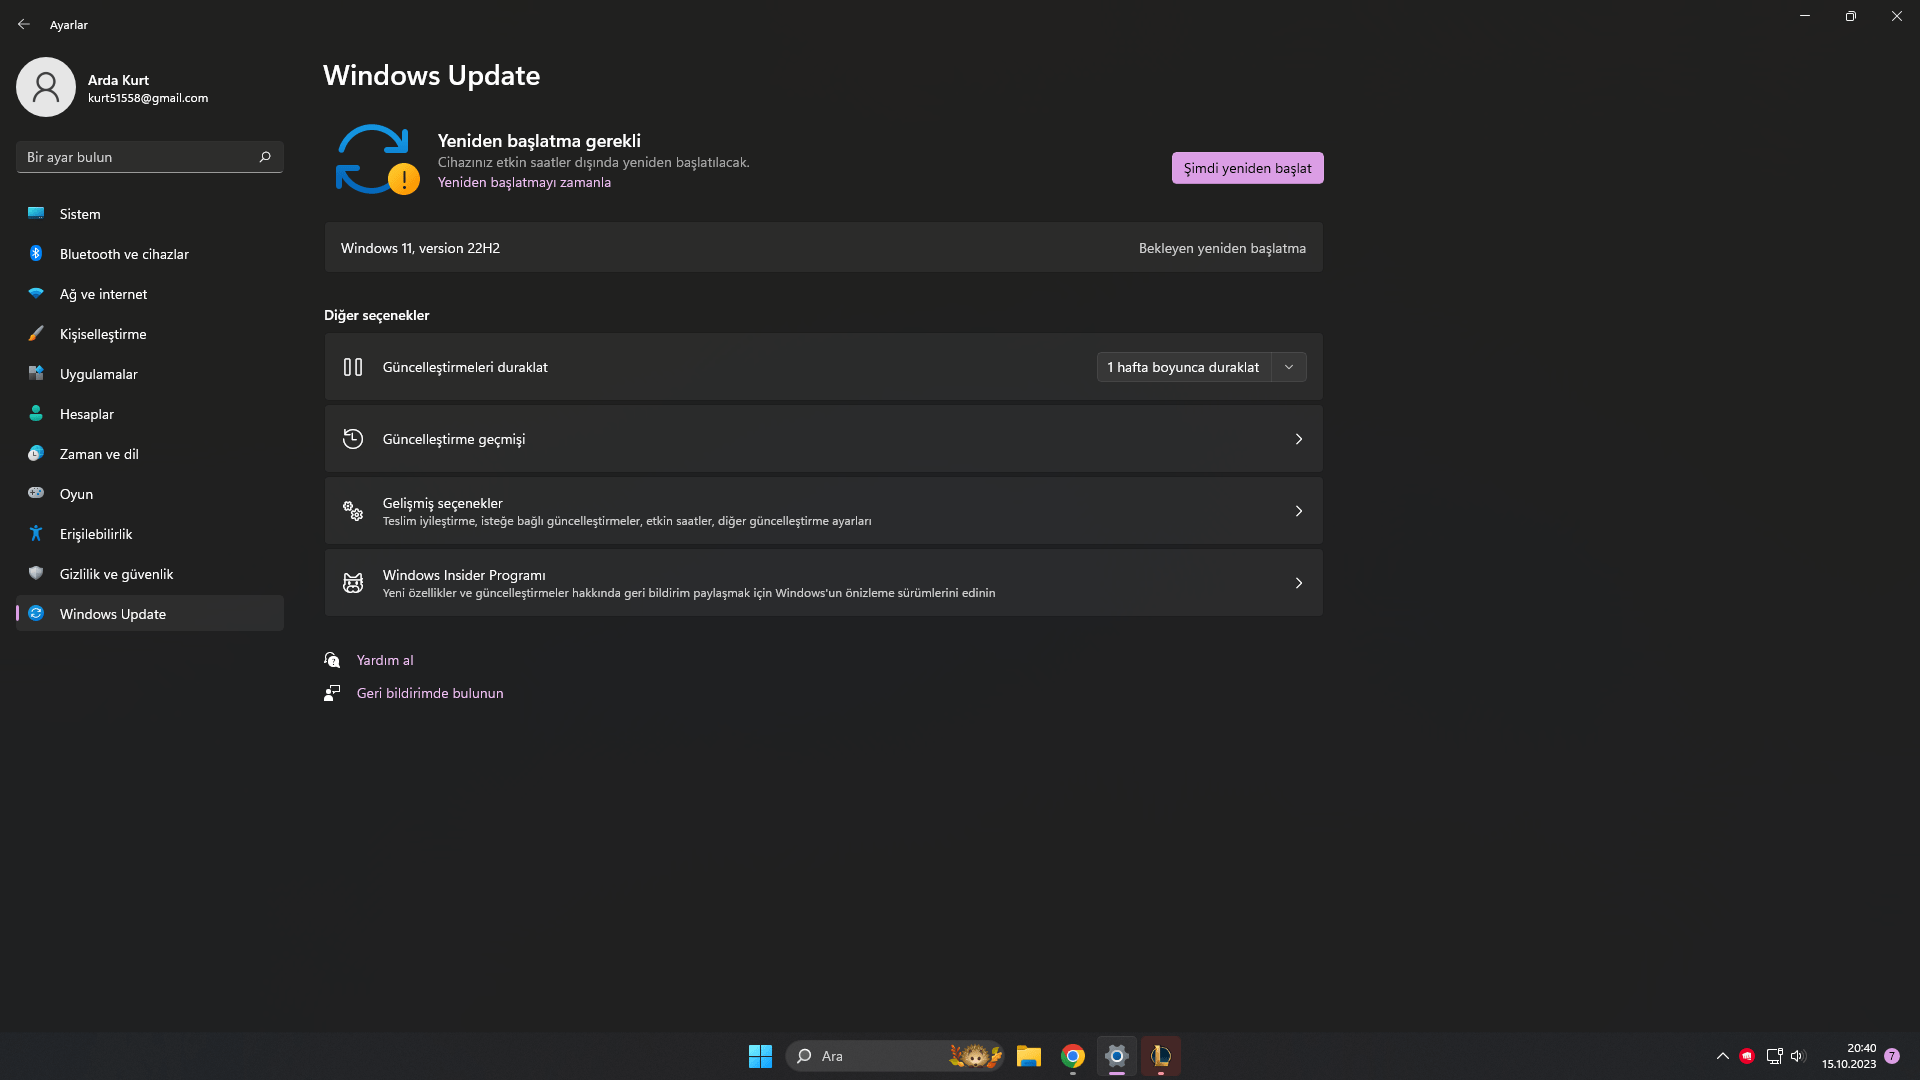
Task: Click the volume speaker tray icon
Action: pos(1798,1056)
